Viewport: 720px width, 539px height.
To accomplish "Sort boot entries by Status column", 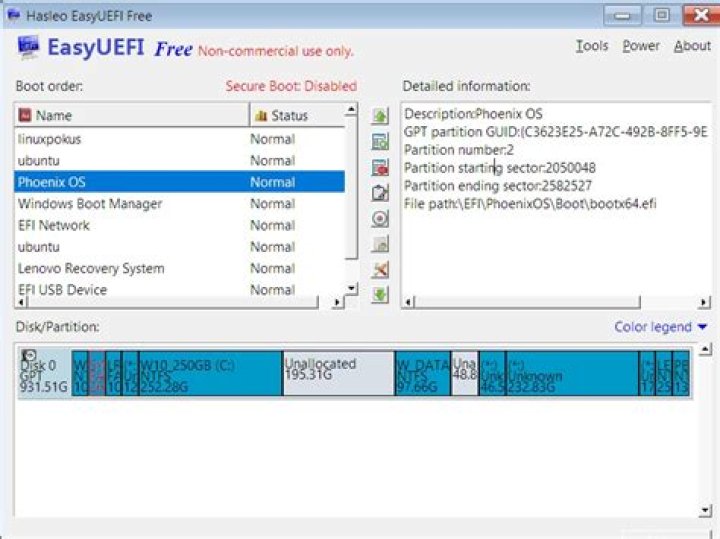I will click(297, 115).
